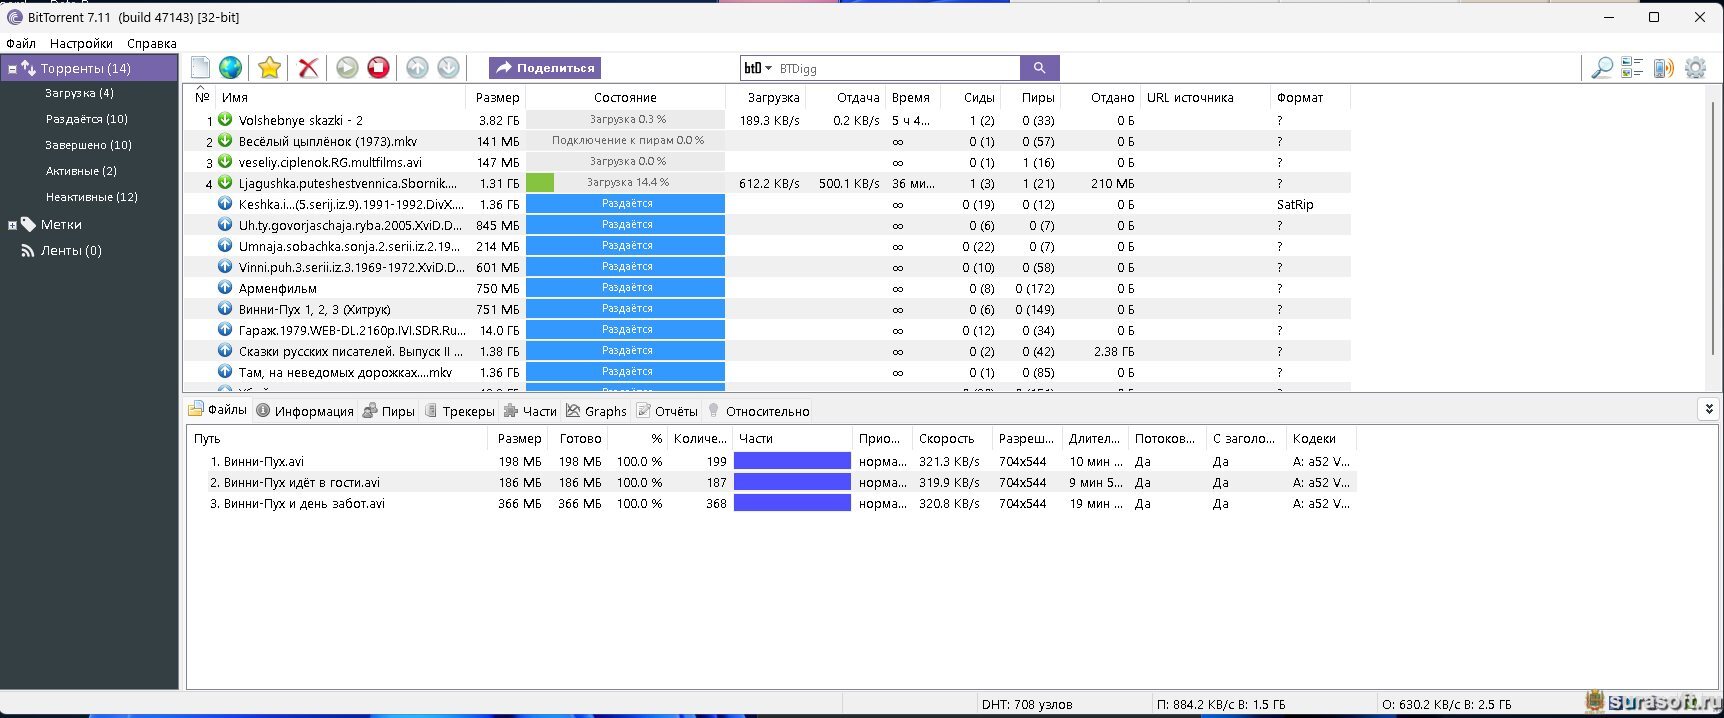Viewport: 1724px width, 718px height.
Task: Open the gear Preferences icon
Action: pyautogui.click(x=1696, y=68)
